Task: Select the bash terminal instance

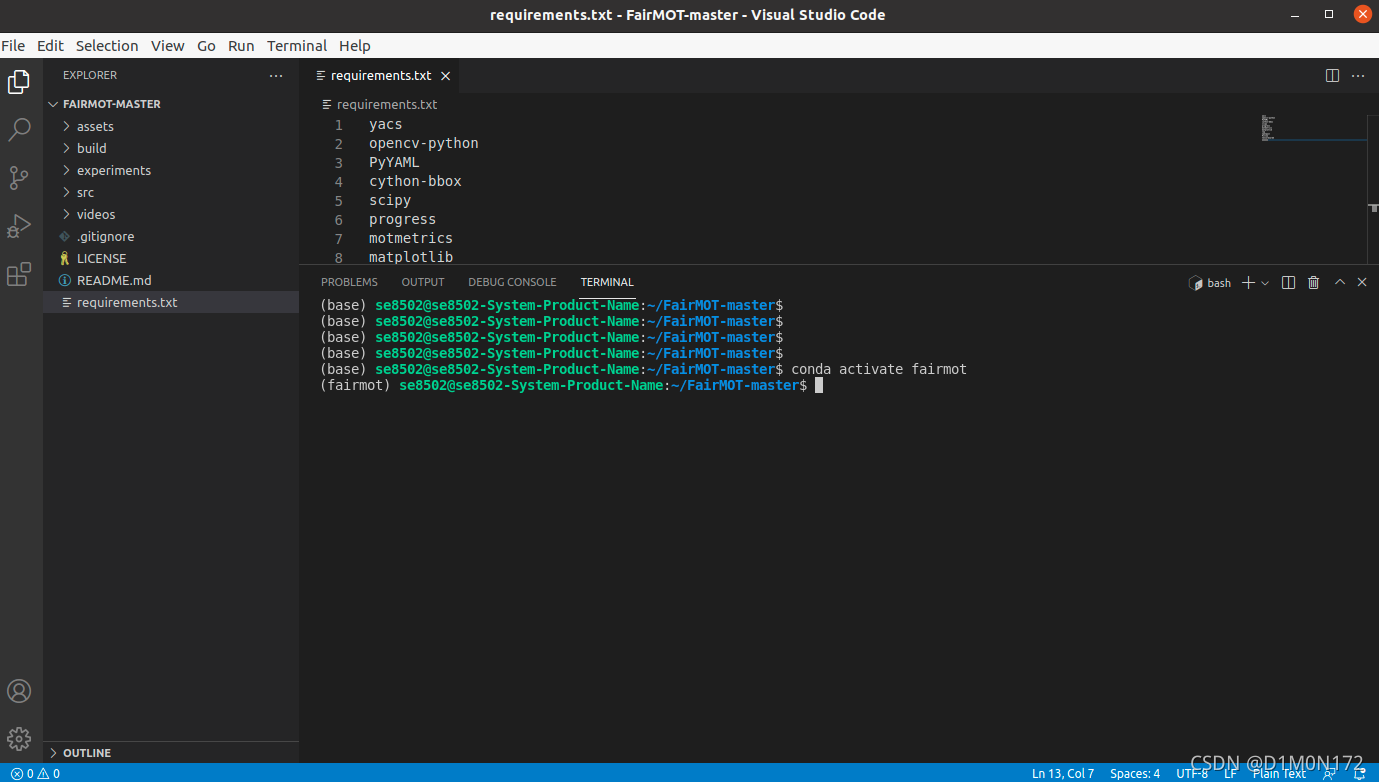Action: [1210, 283]
